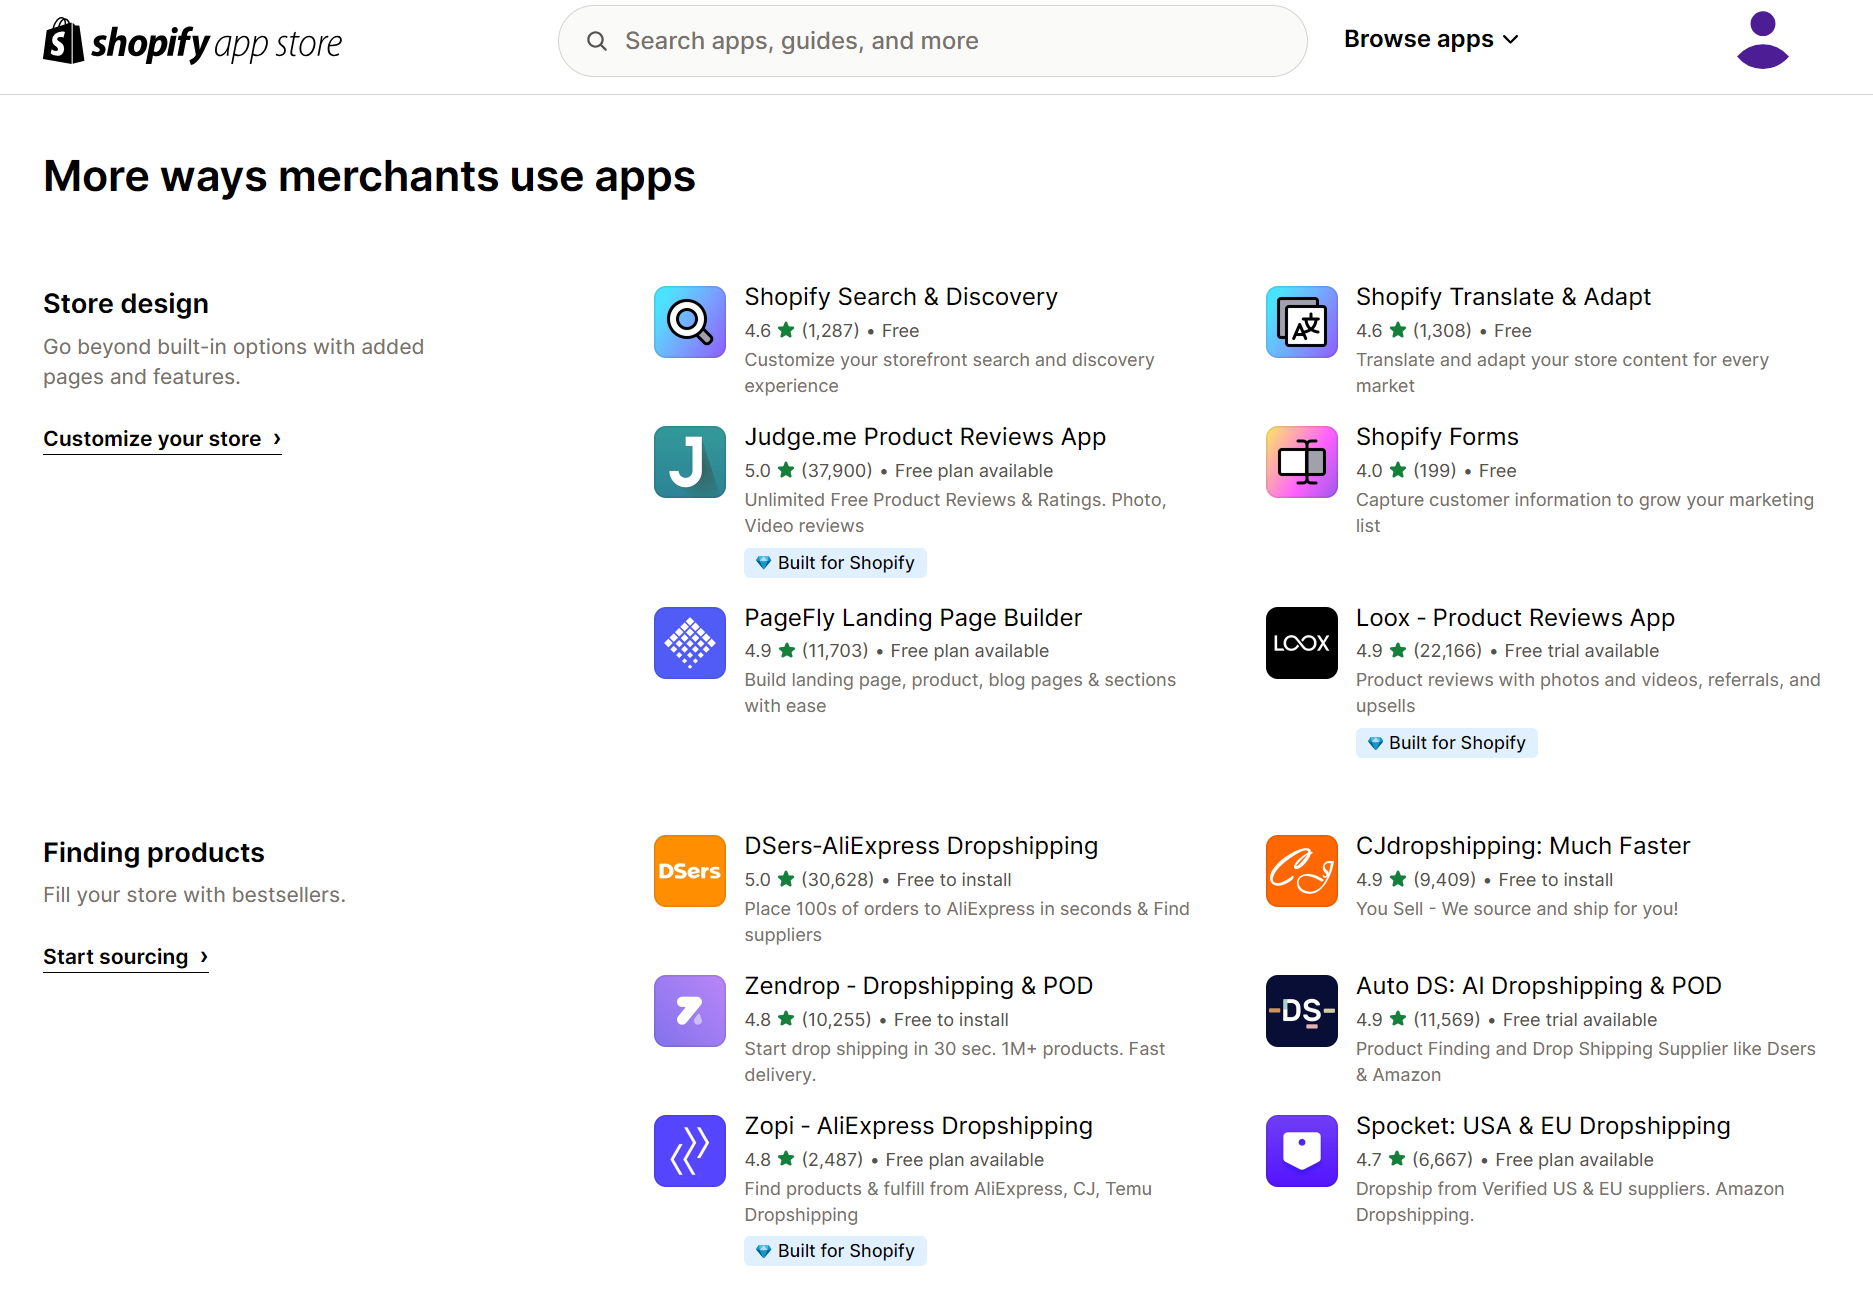The width and height of the screenshot is (1873, 1297).
Task: Open Shopify Search & Discovery title
Action: coord(901,297)
